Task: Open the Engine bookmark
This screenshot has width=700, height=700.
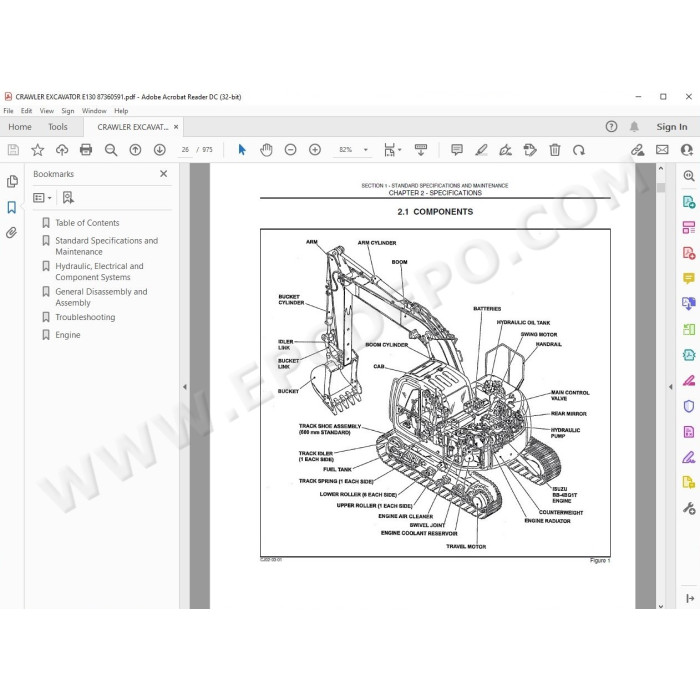Action: (68, 335)
